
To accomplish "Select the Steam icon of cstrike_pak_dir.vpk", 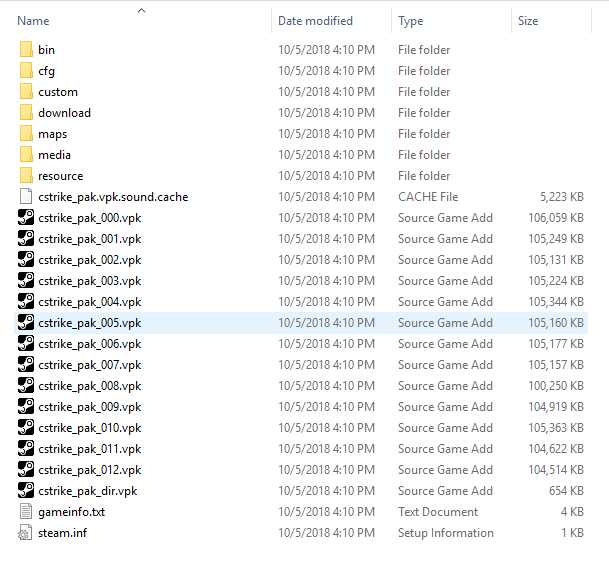I will coord(26,491).
